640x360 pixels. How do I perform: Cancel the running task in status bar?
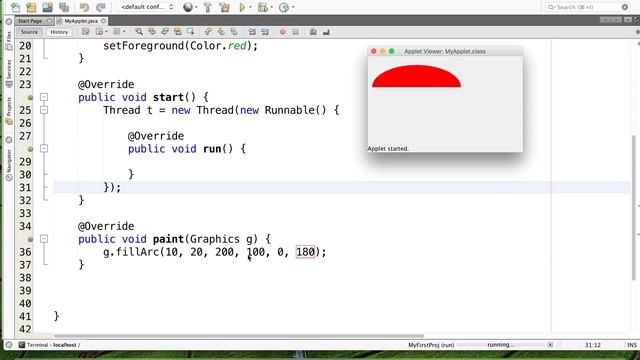pos(550,345)
